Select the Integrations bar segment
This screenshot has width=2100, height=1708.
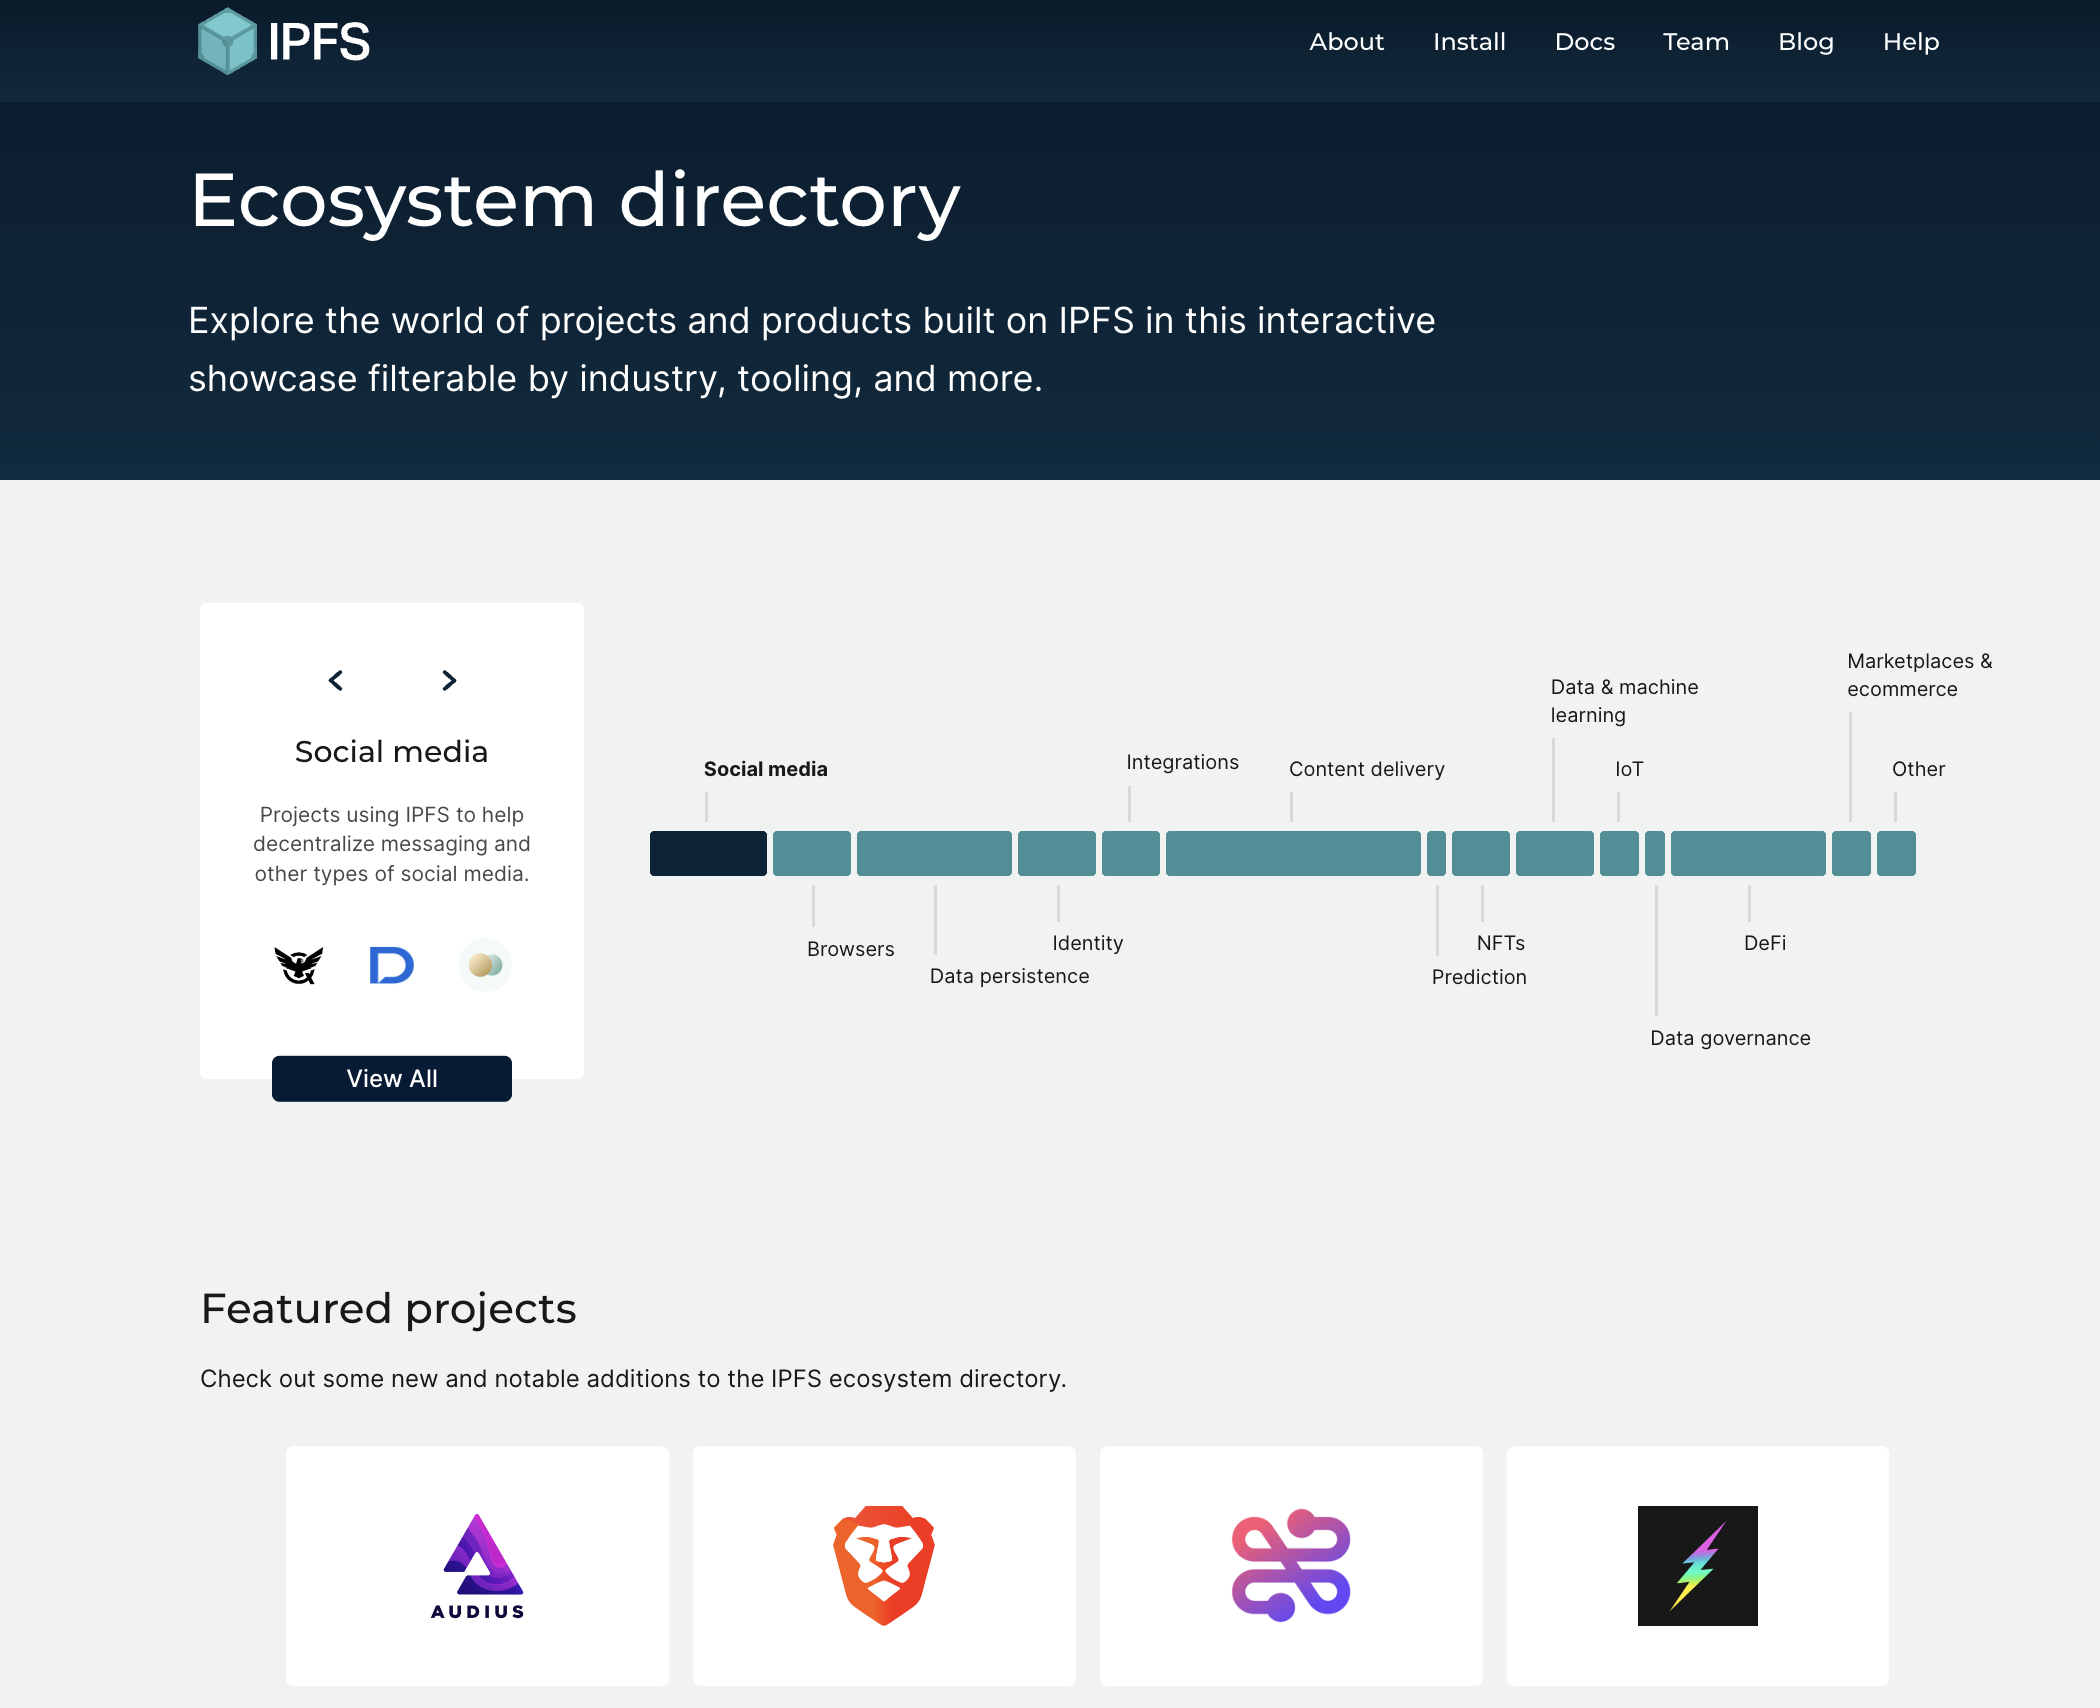1131,853
